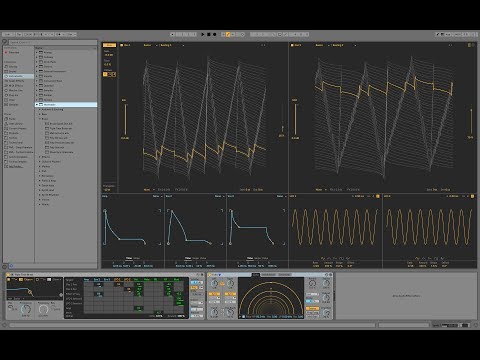
Task: Select the Env 2 column in the modulation matrix
Action: (97, 279)
